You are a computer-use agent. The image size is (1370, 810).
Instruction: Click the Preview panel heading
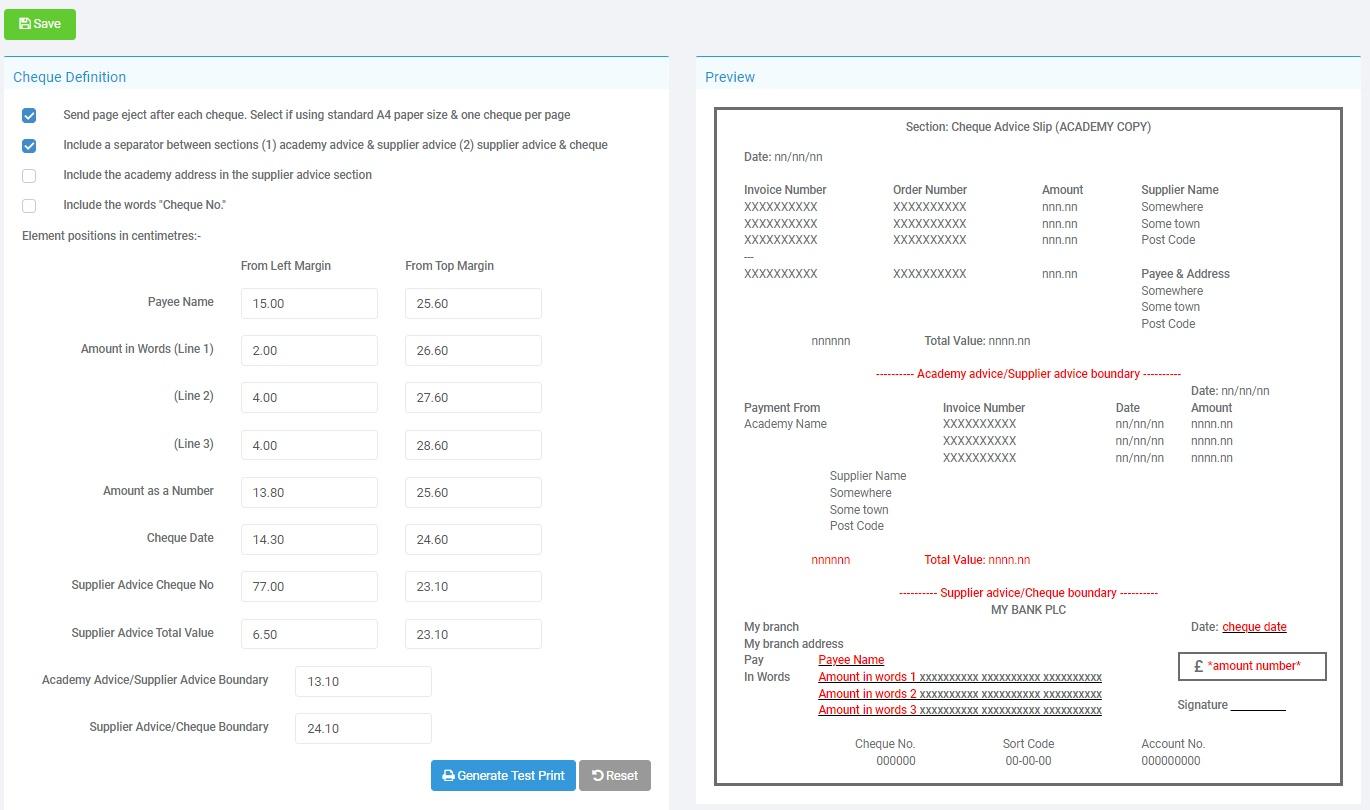[730, 77]
